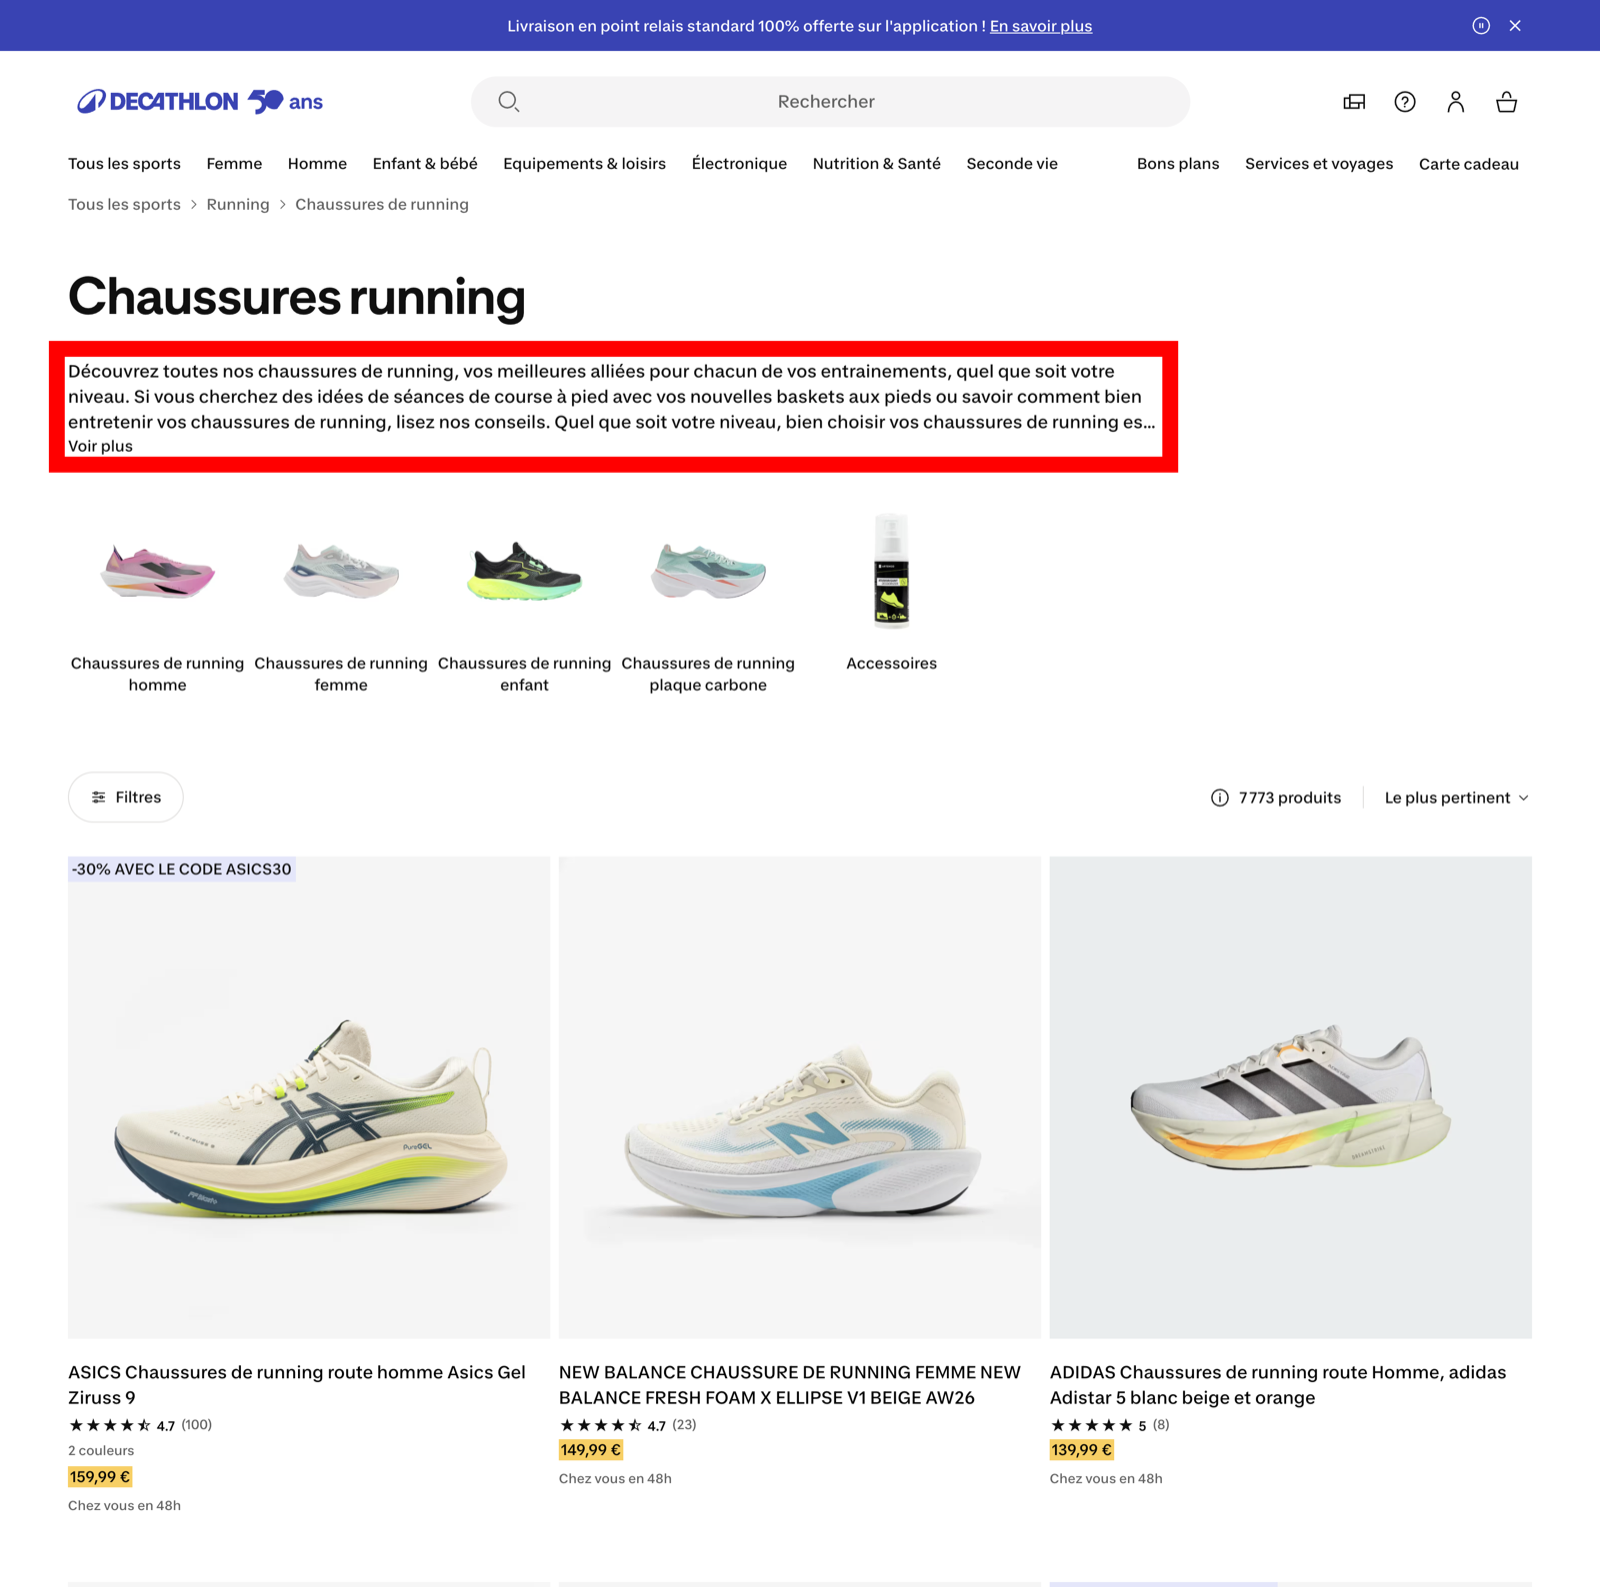
Task: Select Chaussures de running homme category
Action: (157, 603)
